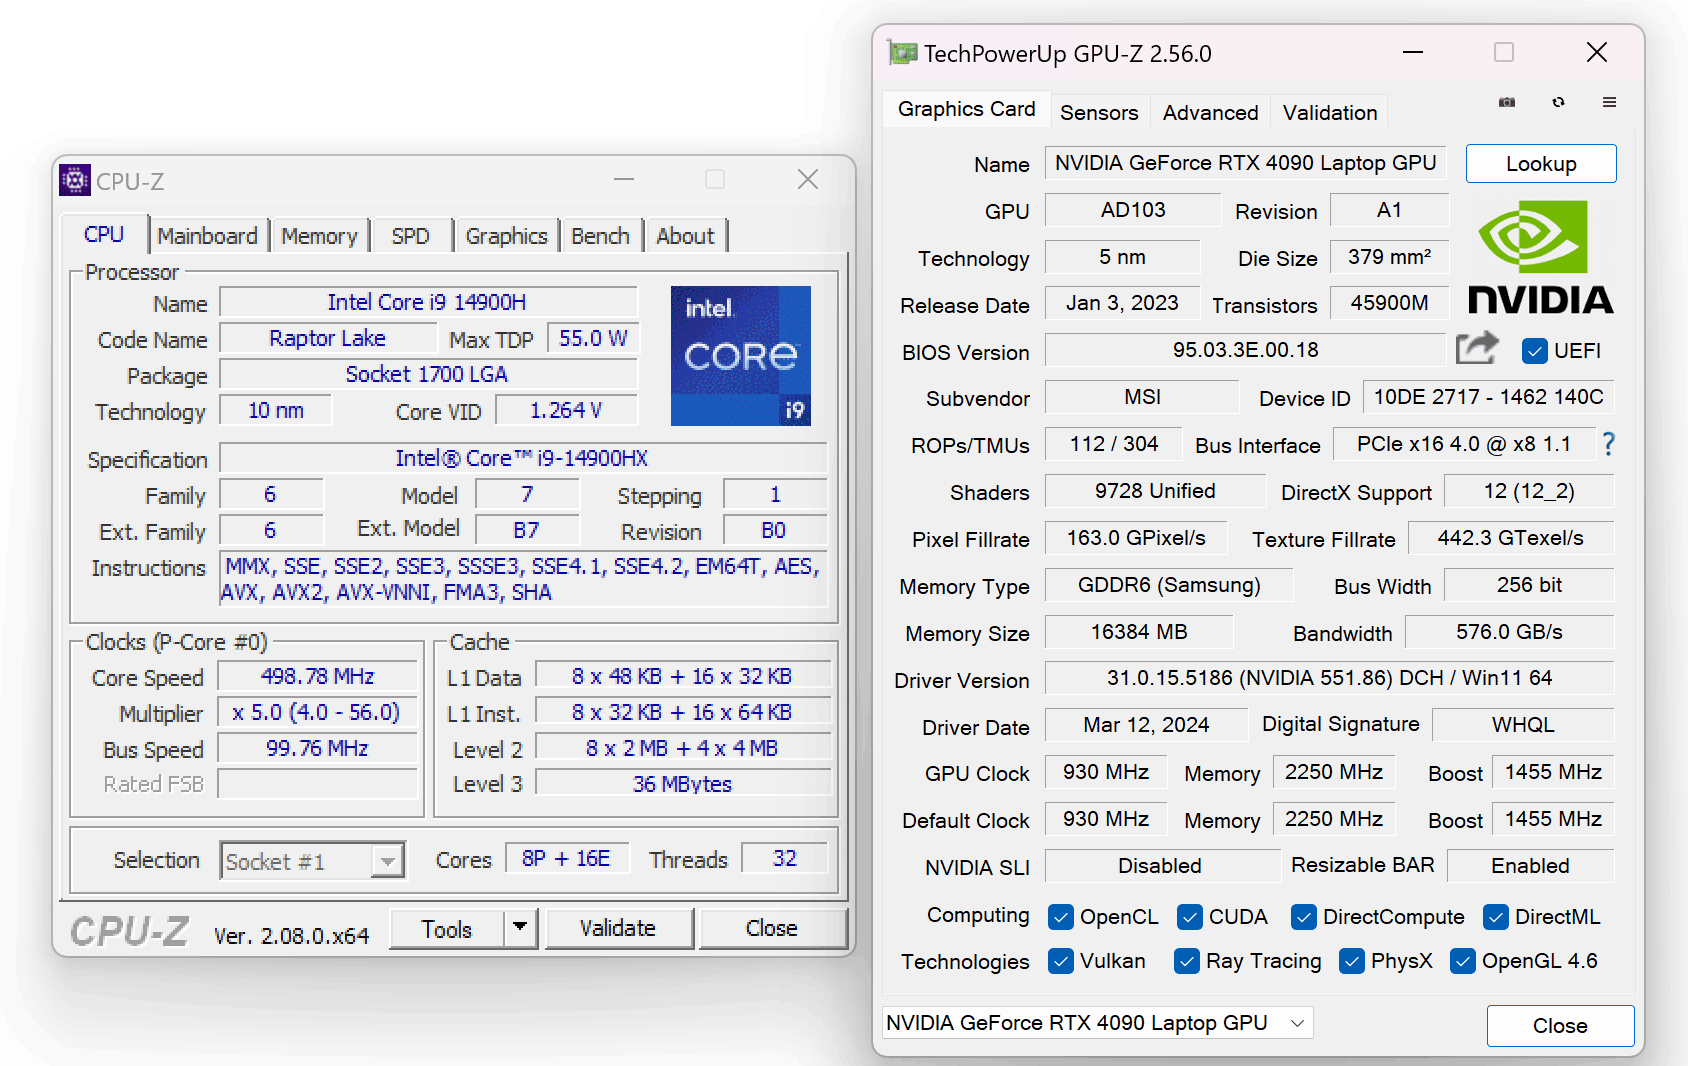
Task: Switch to the Sensors tab
Action: [1098, 112]
